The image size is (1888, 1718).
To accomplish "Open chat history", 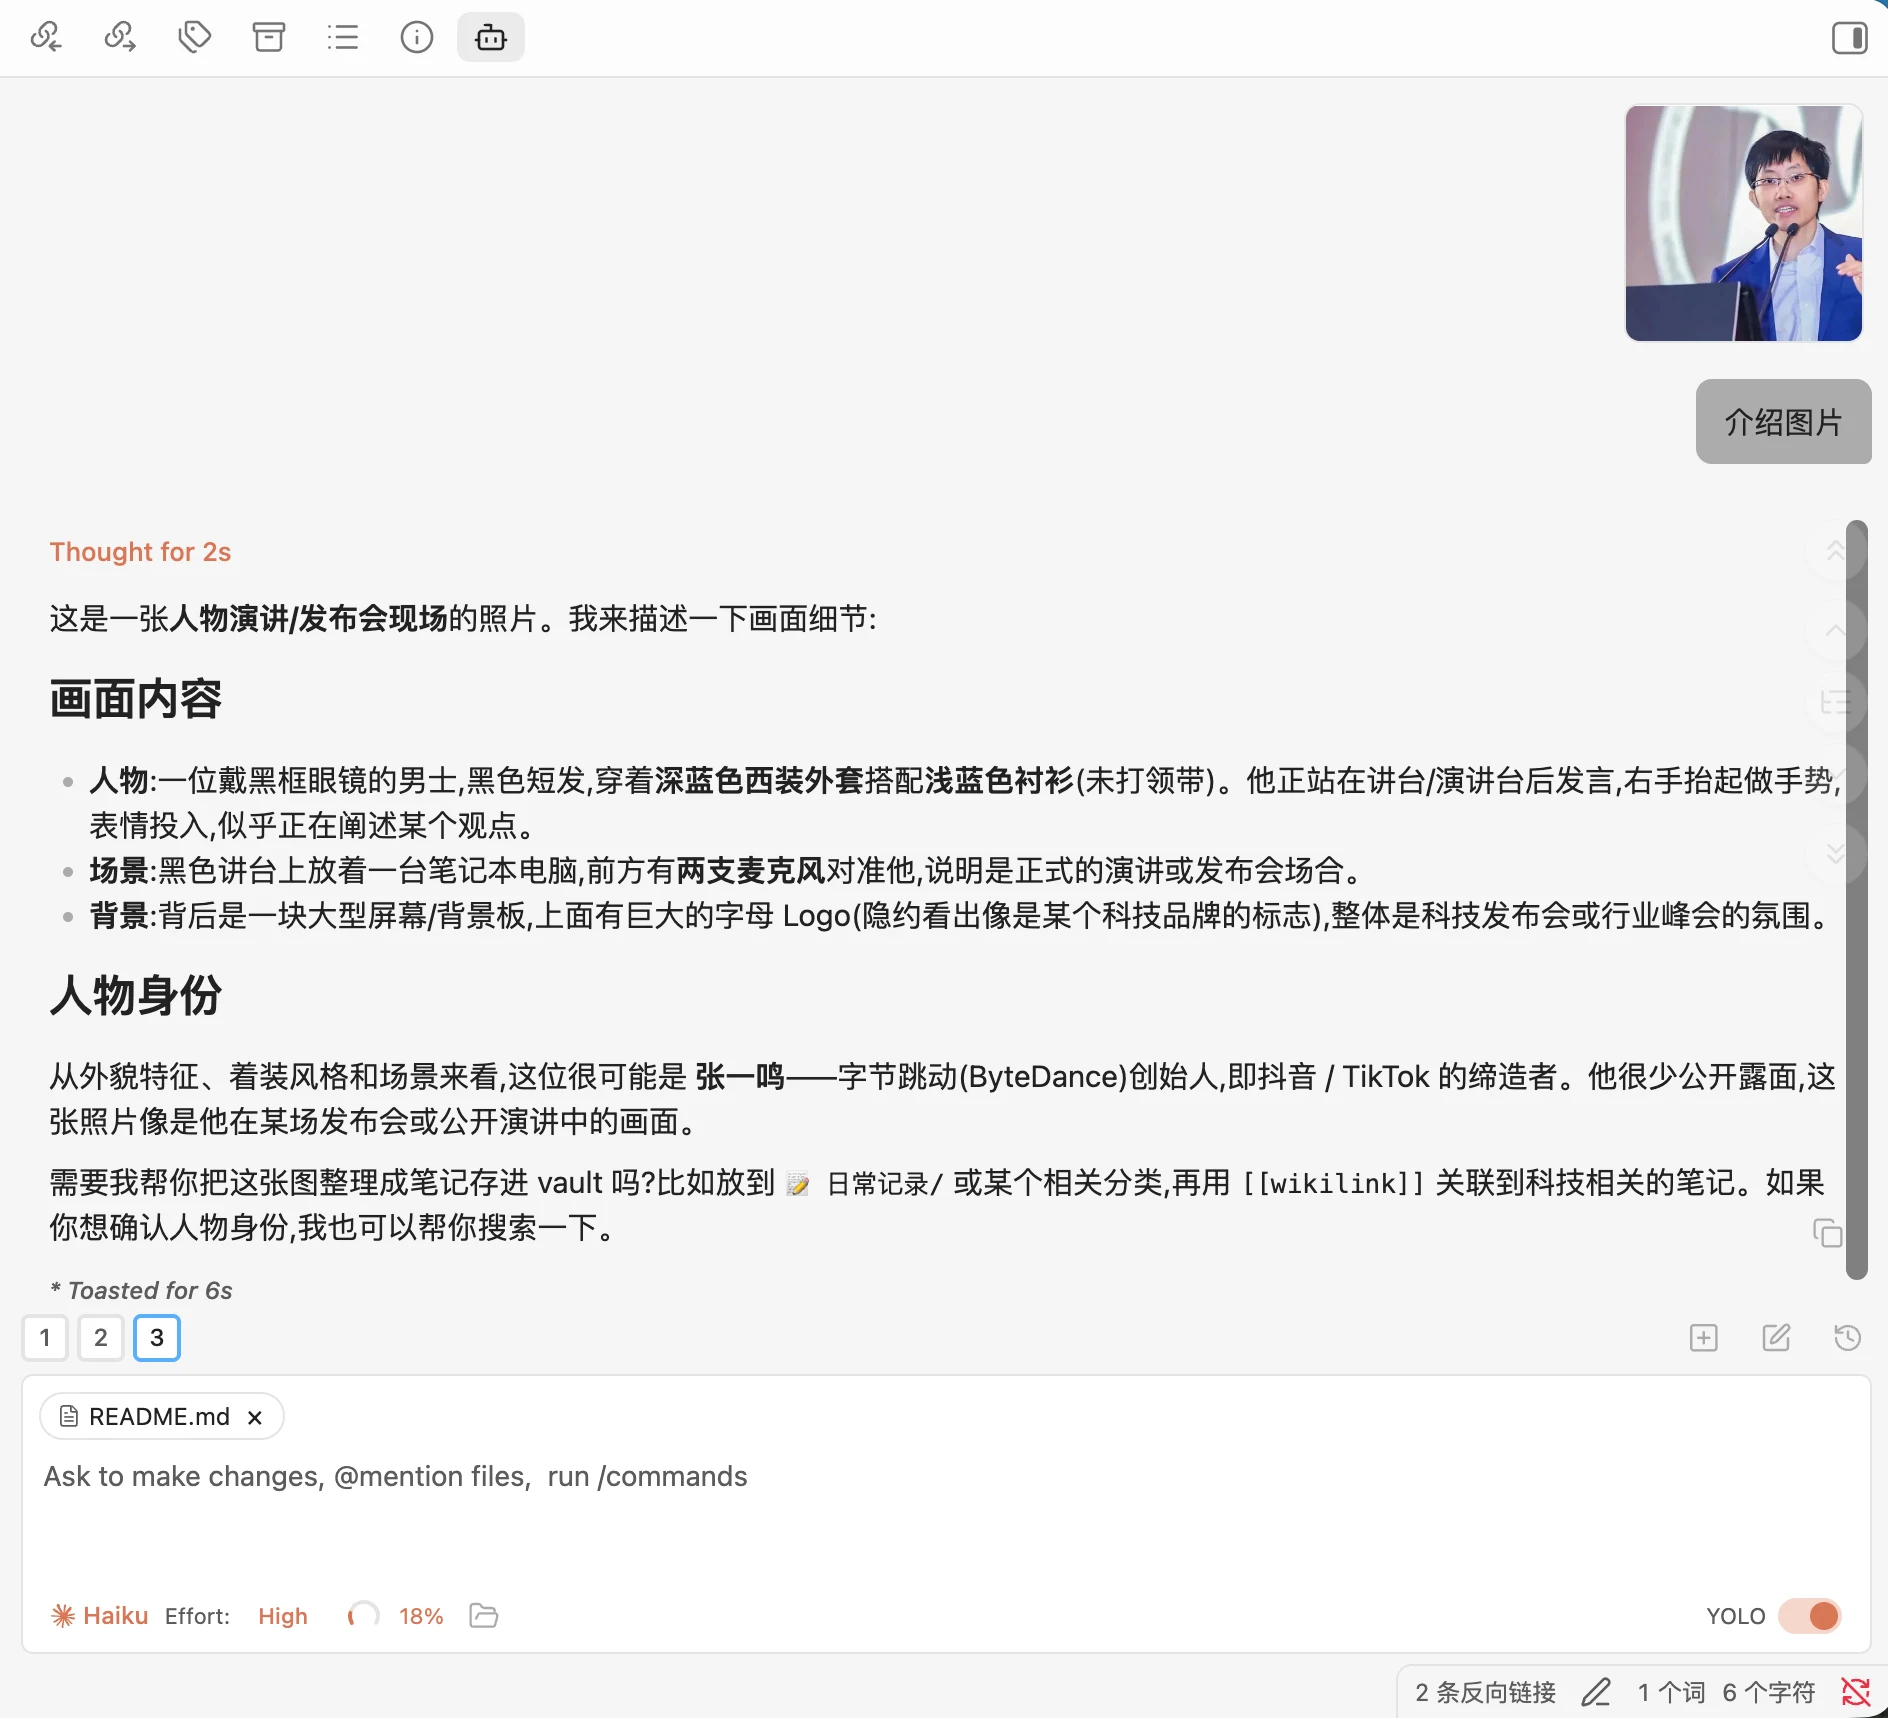I will click(1848, 1338).
